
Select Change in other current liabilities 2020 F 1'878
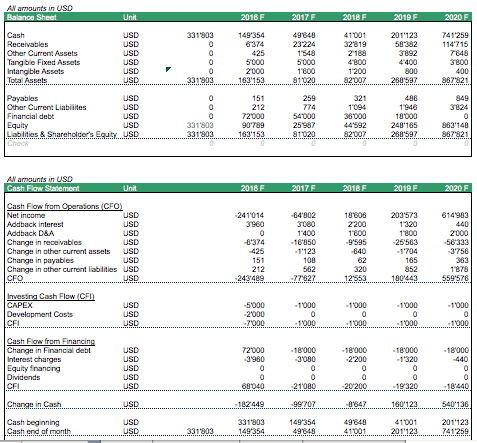point(459,269)
